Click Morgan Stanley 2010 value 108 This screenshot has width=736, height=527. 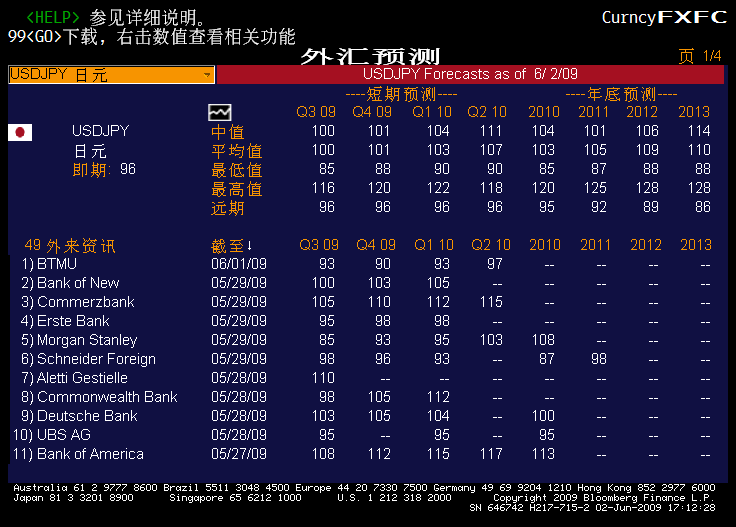click(x=543, y=340)
